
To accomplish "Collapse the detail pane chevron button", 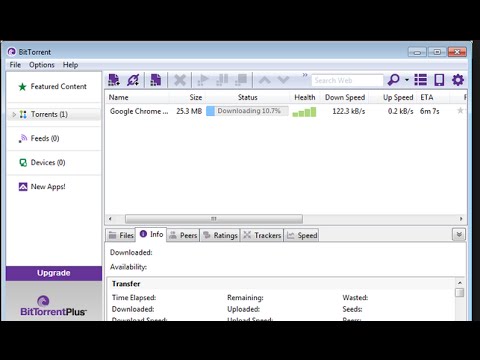I will pos(459,235).
